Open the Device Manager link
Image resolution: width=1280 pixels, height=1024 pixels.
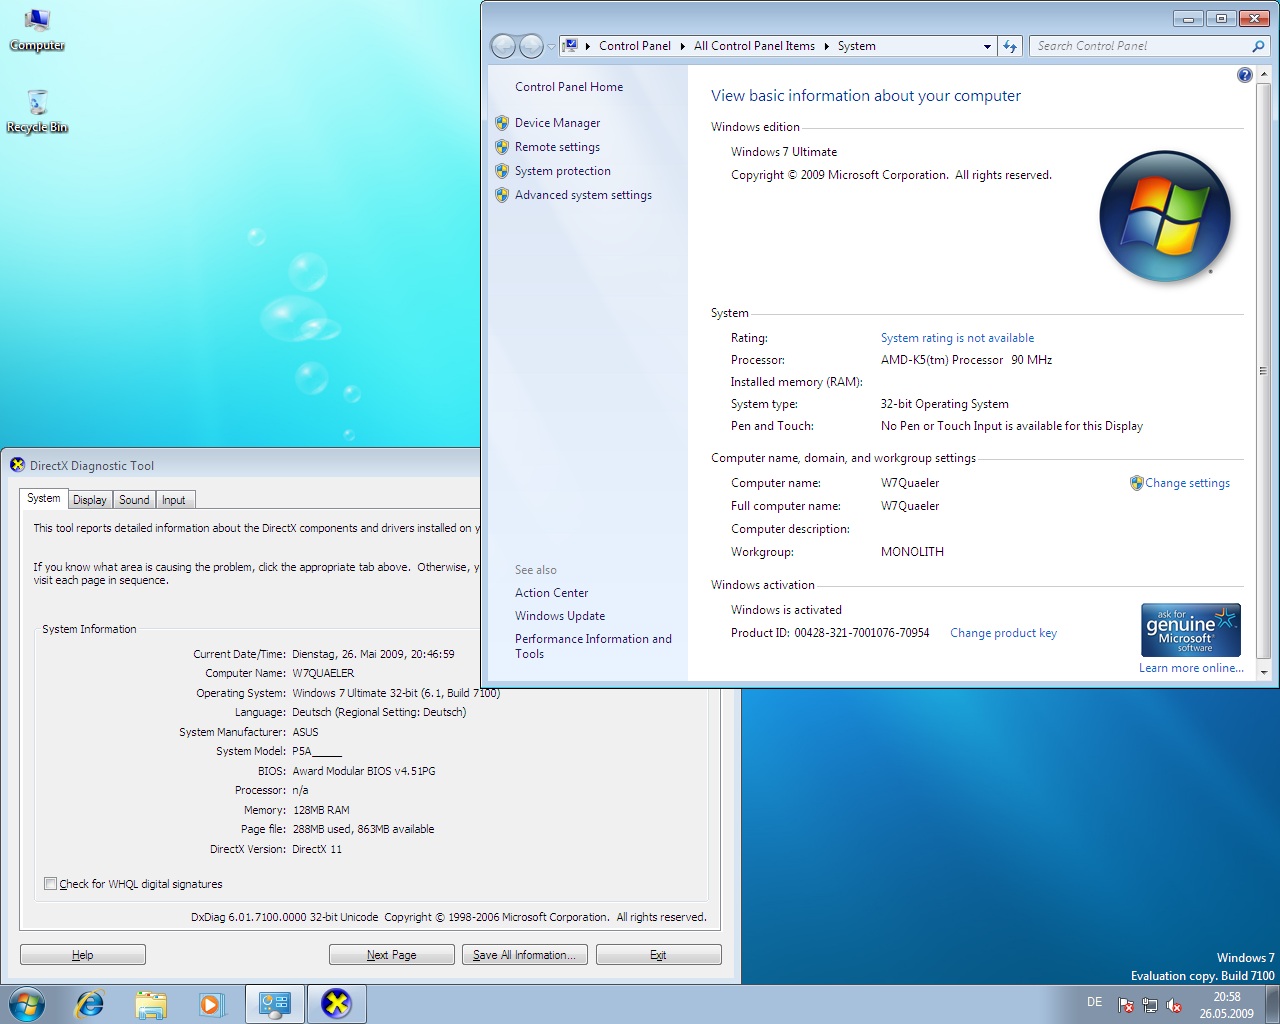click(557, 123)
